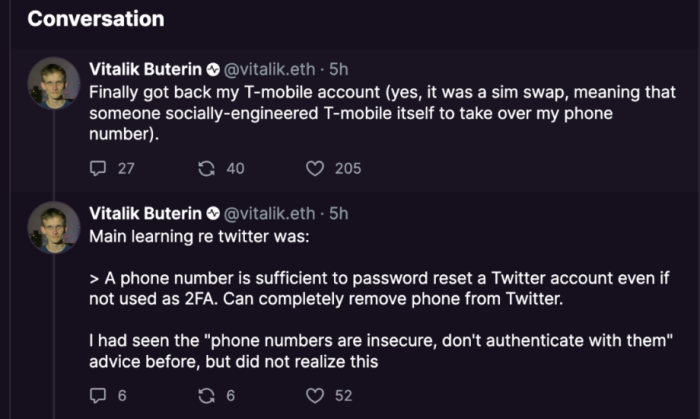Open Vitalik's avatar on the first tweet
Image resolution: width=700 pixels, height=419 pixels.
(x=54, y=83)
